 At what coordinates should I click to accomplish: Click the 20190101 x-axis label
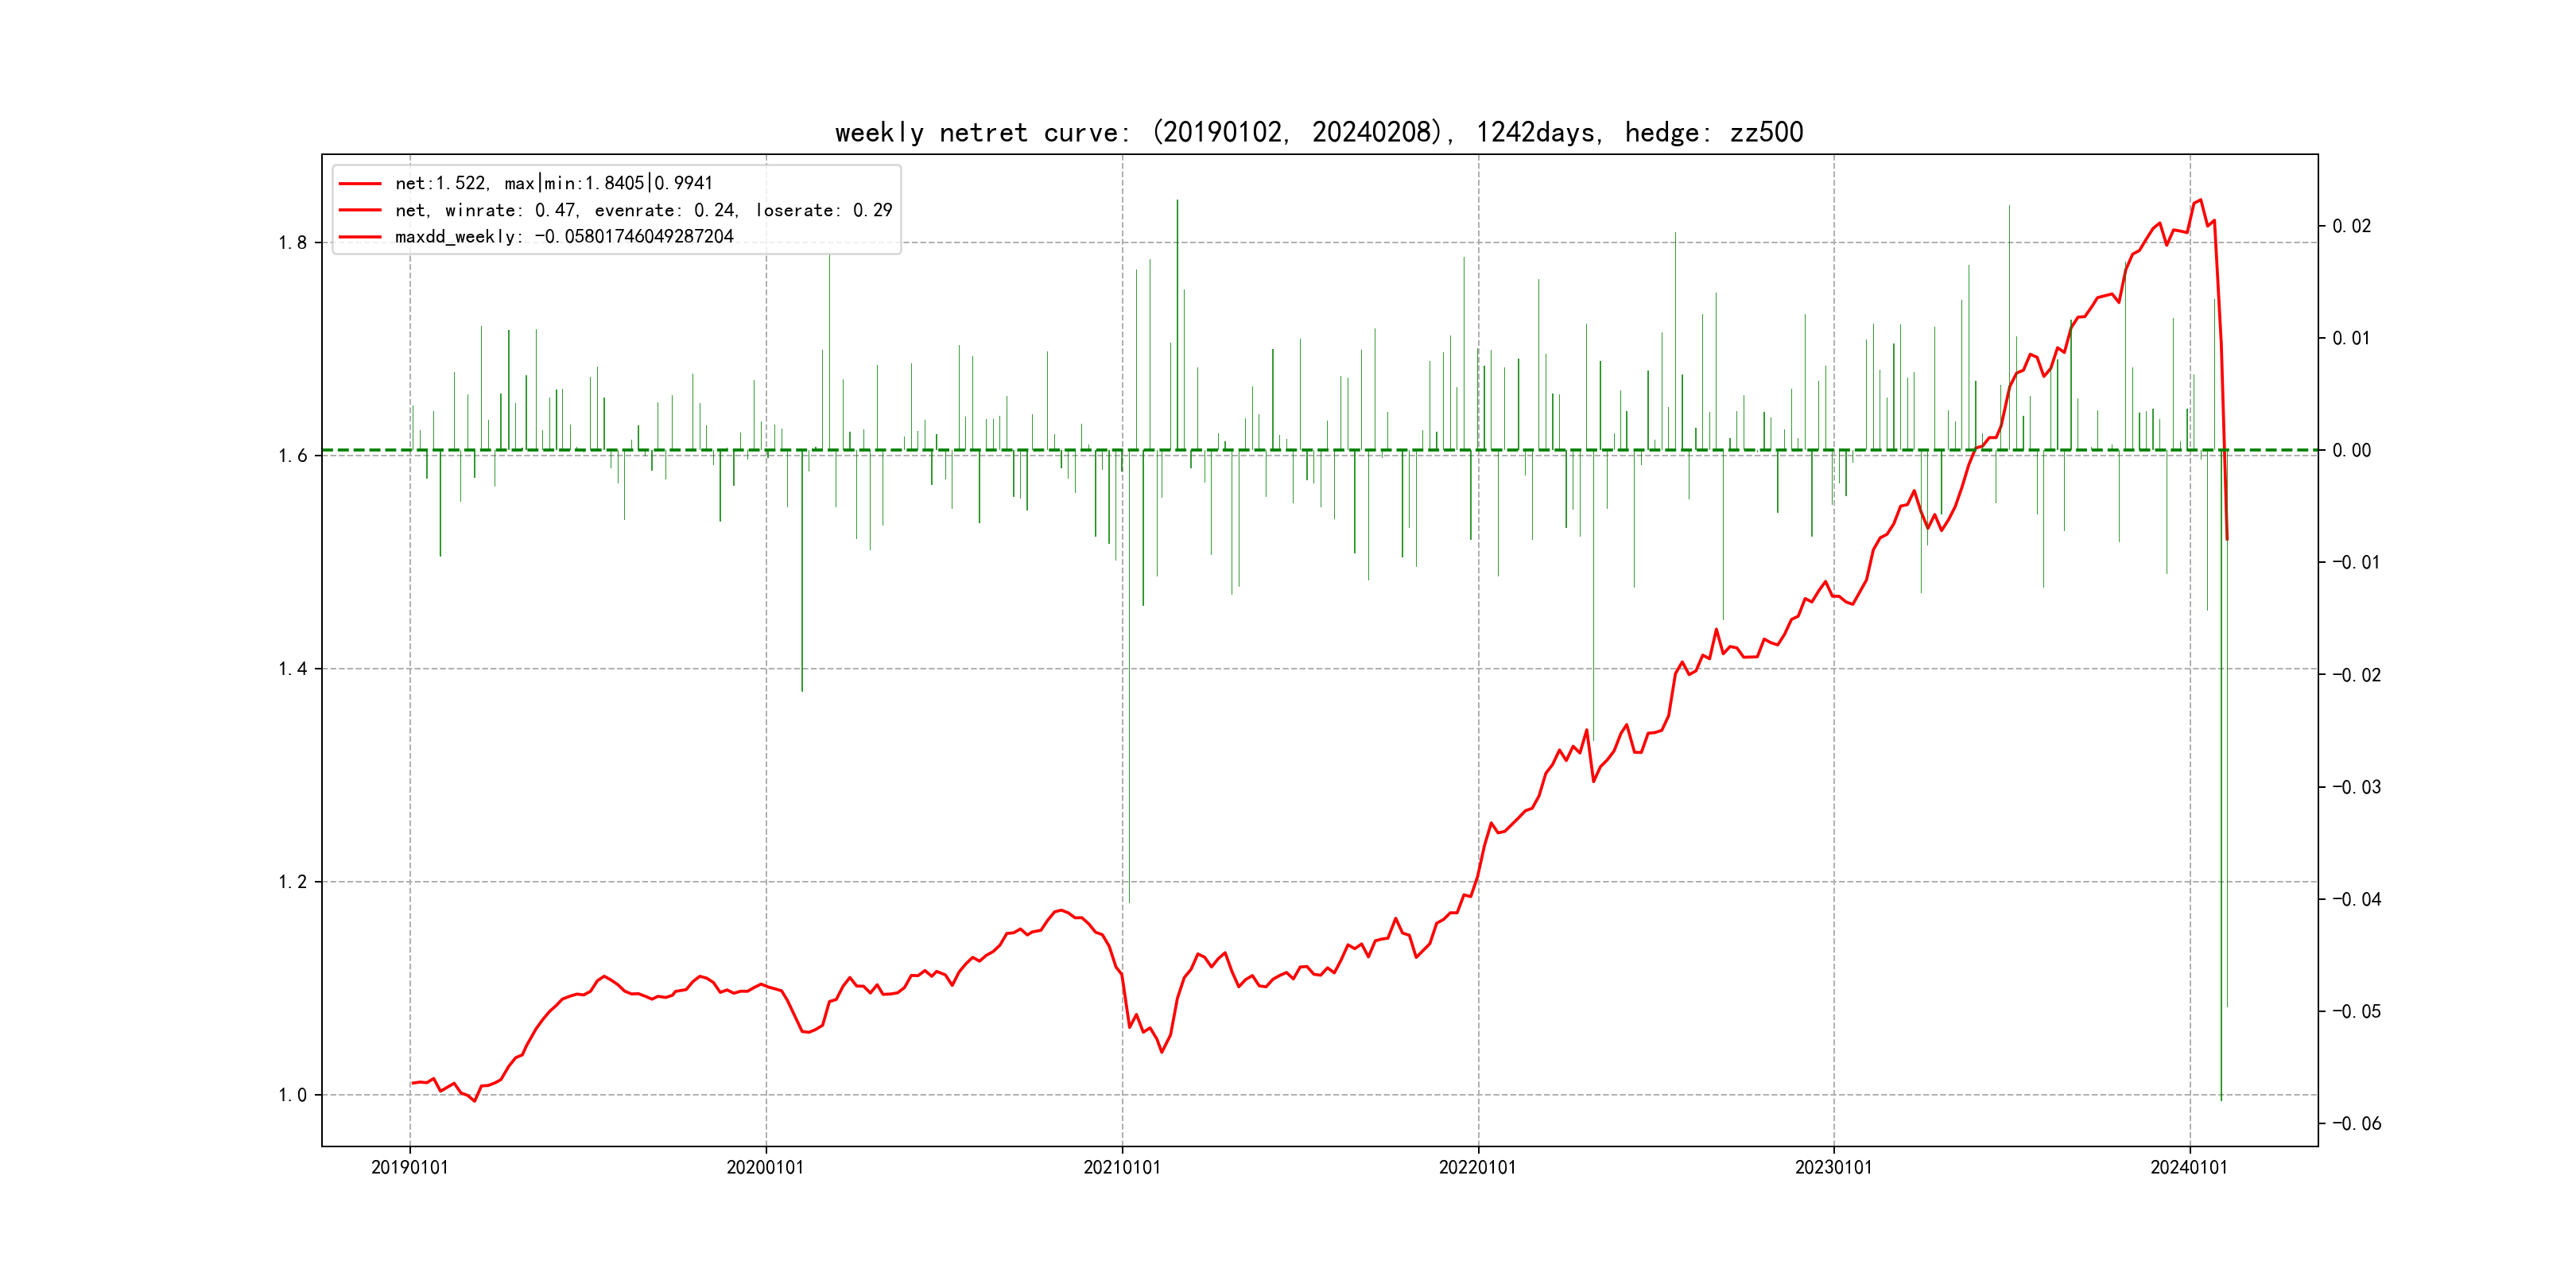tap(410, 1167)
